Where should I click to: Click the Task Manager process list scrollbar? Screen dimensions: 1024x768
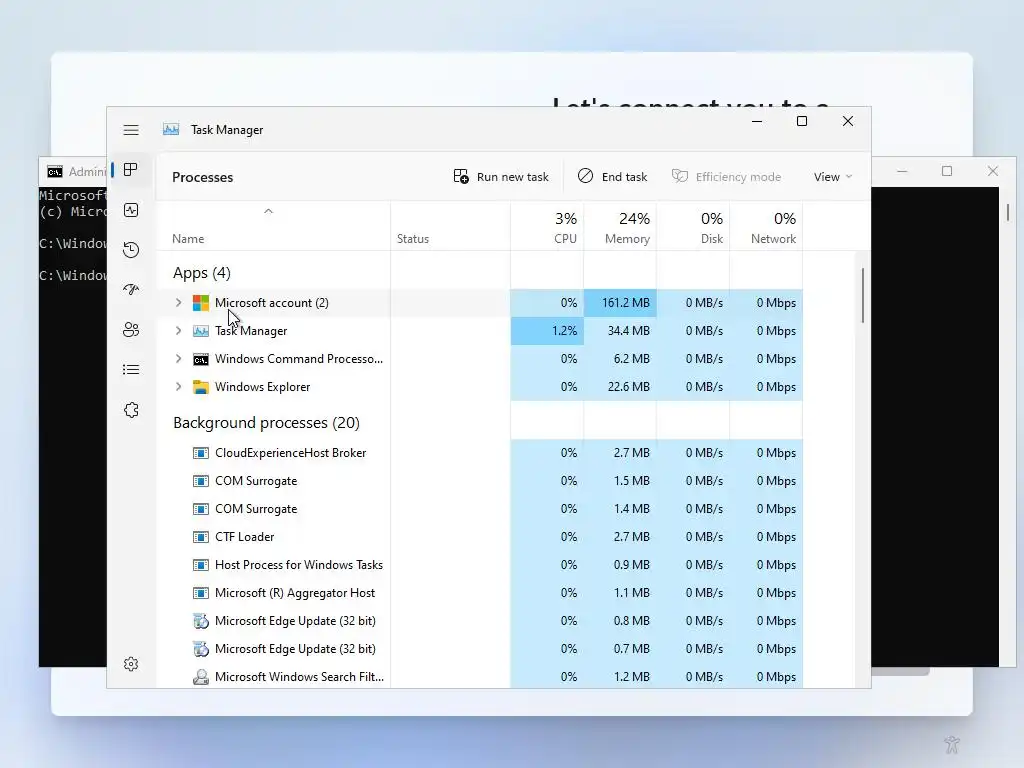(x=863, y=295)
